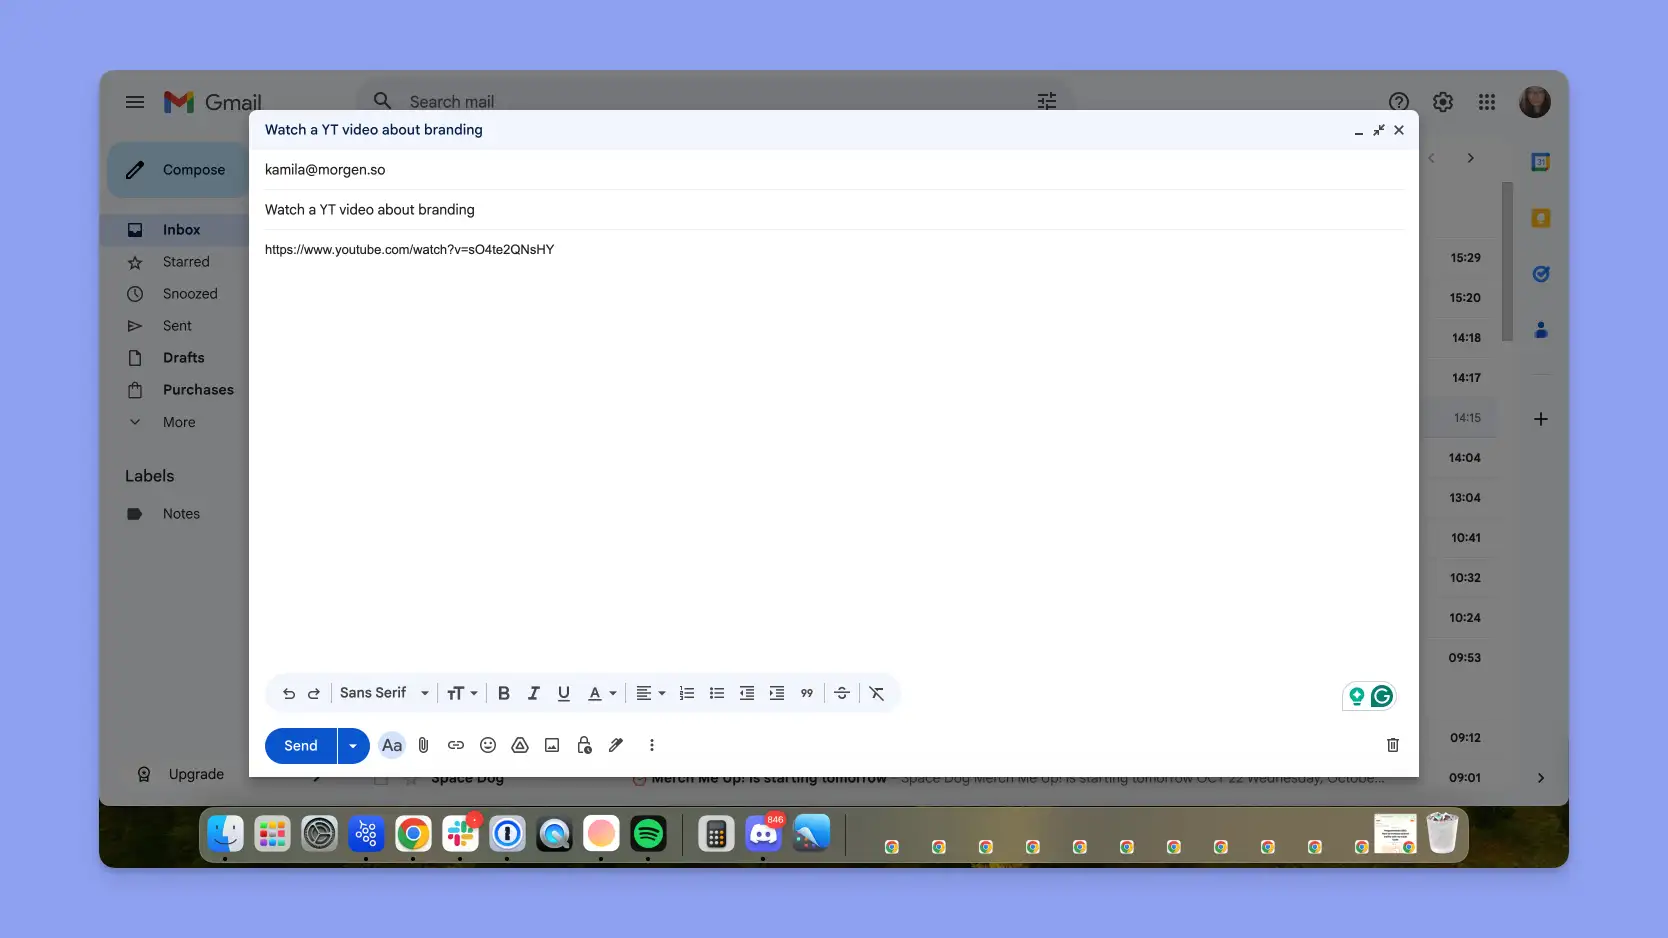Screen dimensions: 1668x938
Task: Open Slack from the dock
Action: pos(461,833)
